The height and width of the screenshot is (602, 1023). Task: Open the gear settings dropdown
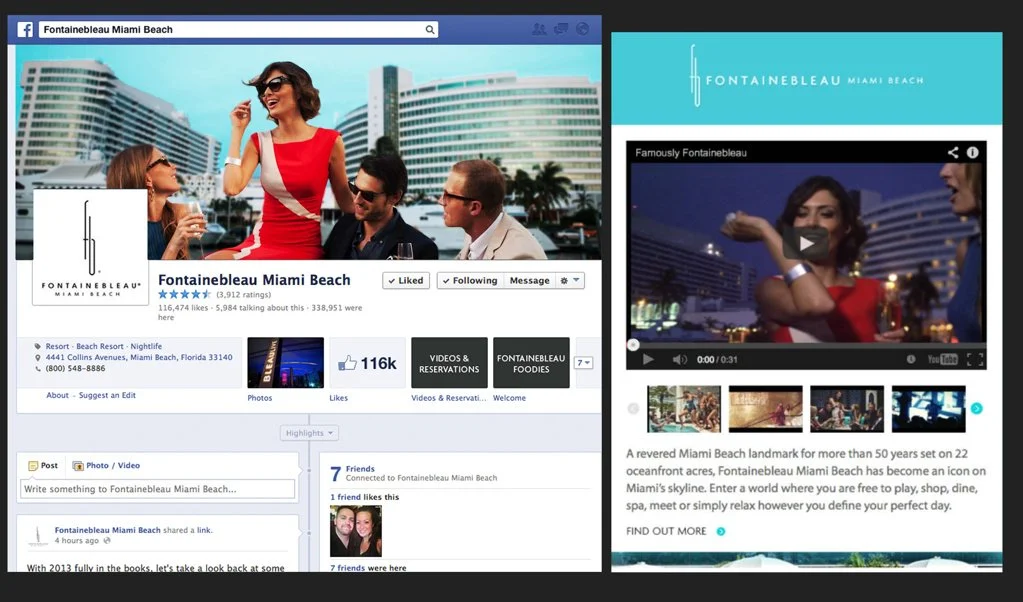pyautogui.click(x=570, y=280)
